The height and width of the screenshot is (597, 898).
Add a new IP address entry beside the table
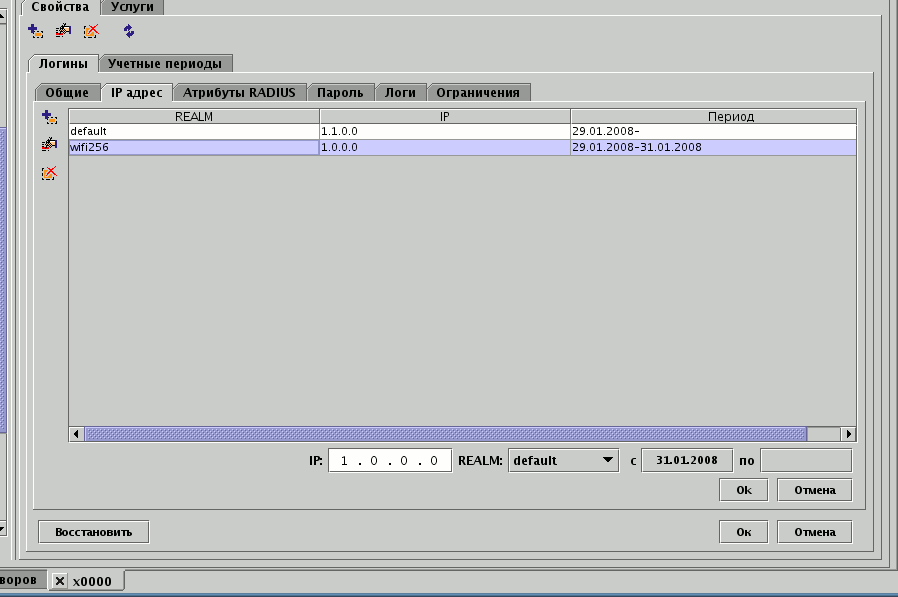pos(49,118)
